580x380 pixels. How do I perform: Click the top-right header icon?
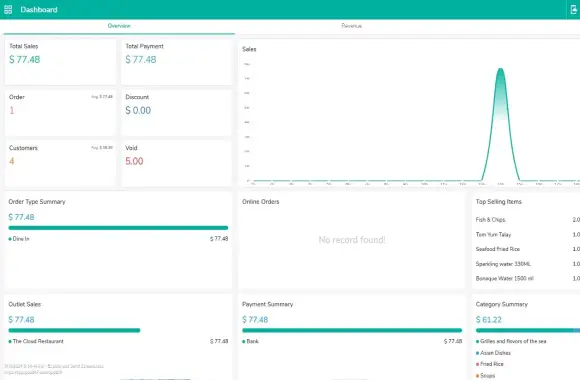(573, 10)
